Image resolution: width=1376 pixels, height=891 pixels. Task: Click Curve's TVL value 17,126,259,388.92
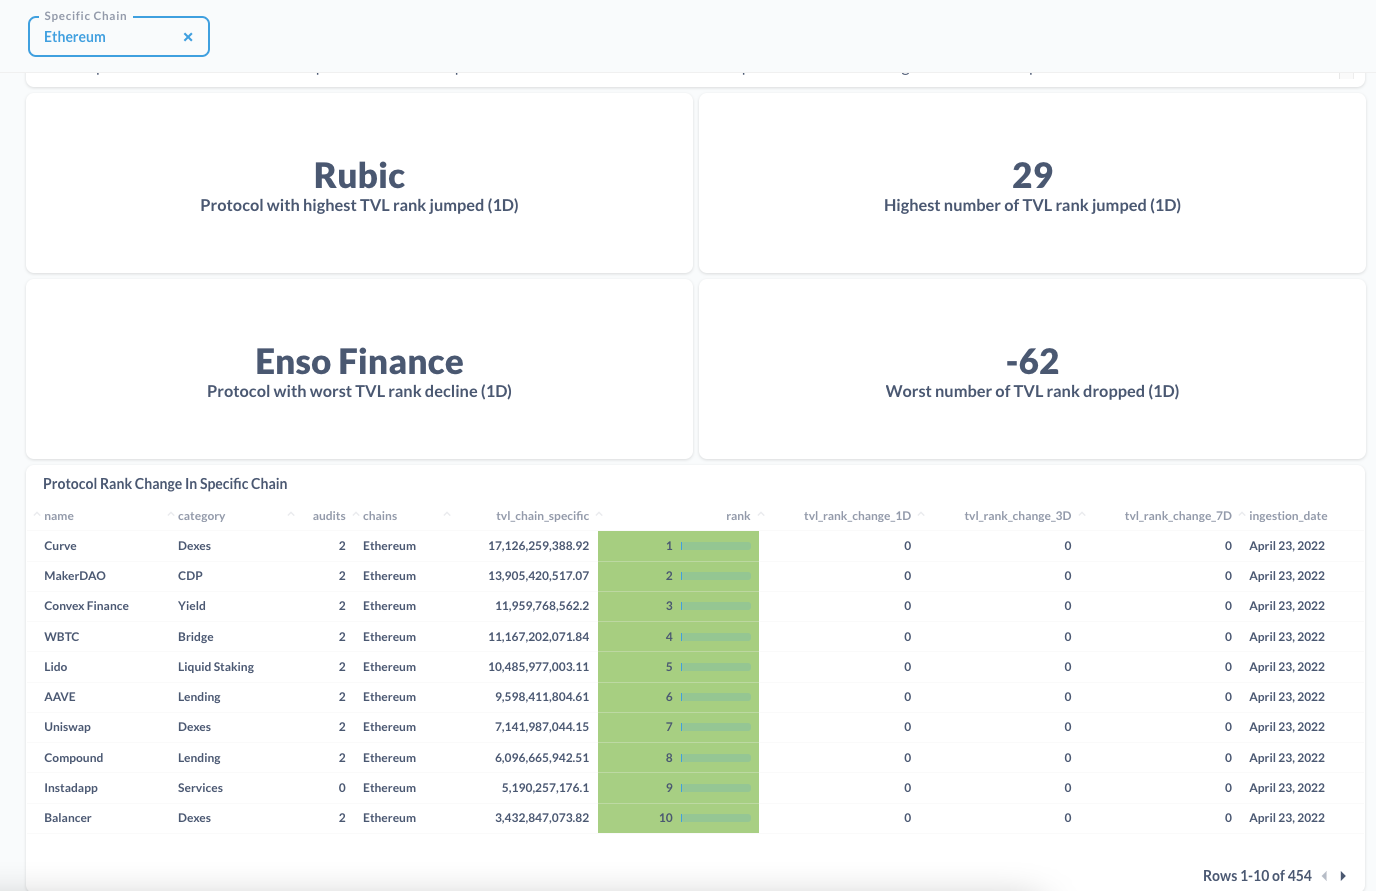[538, 546]
